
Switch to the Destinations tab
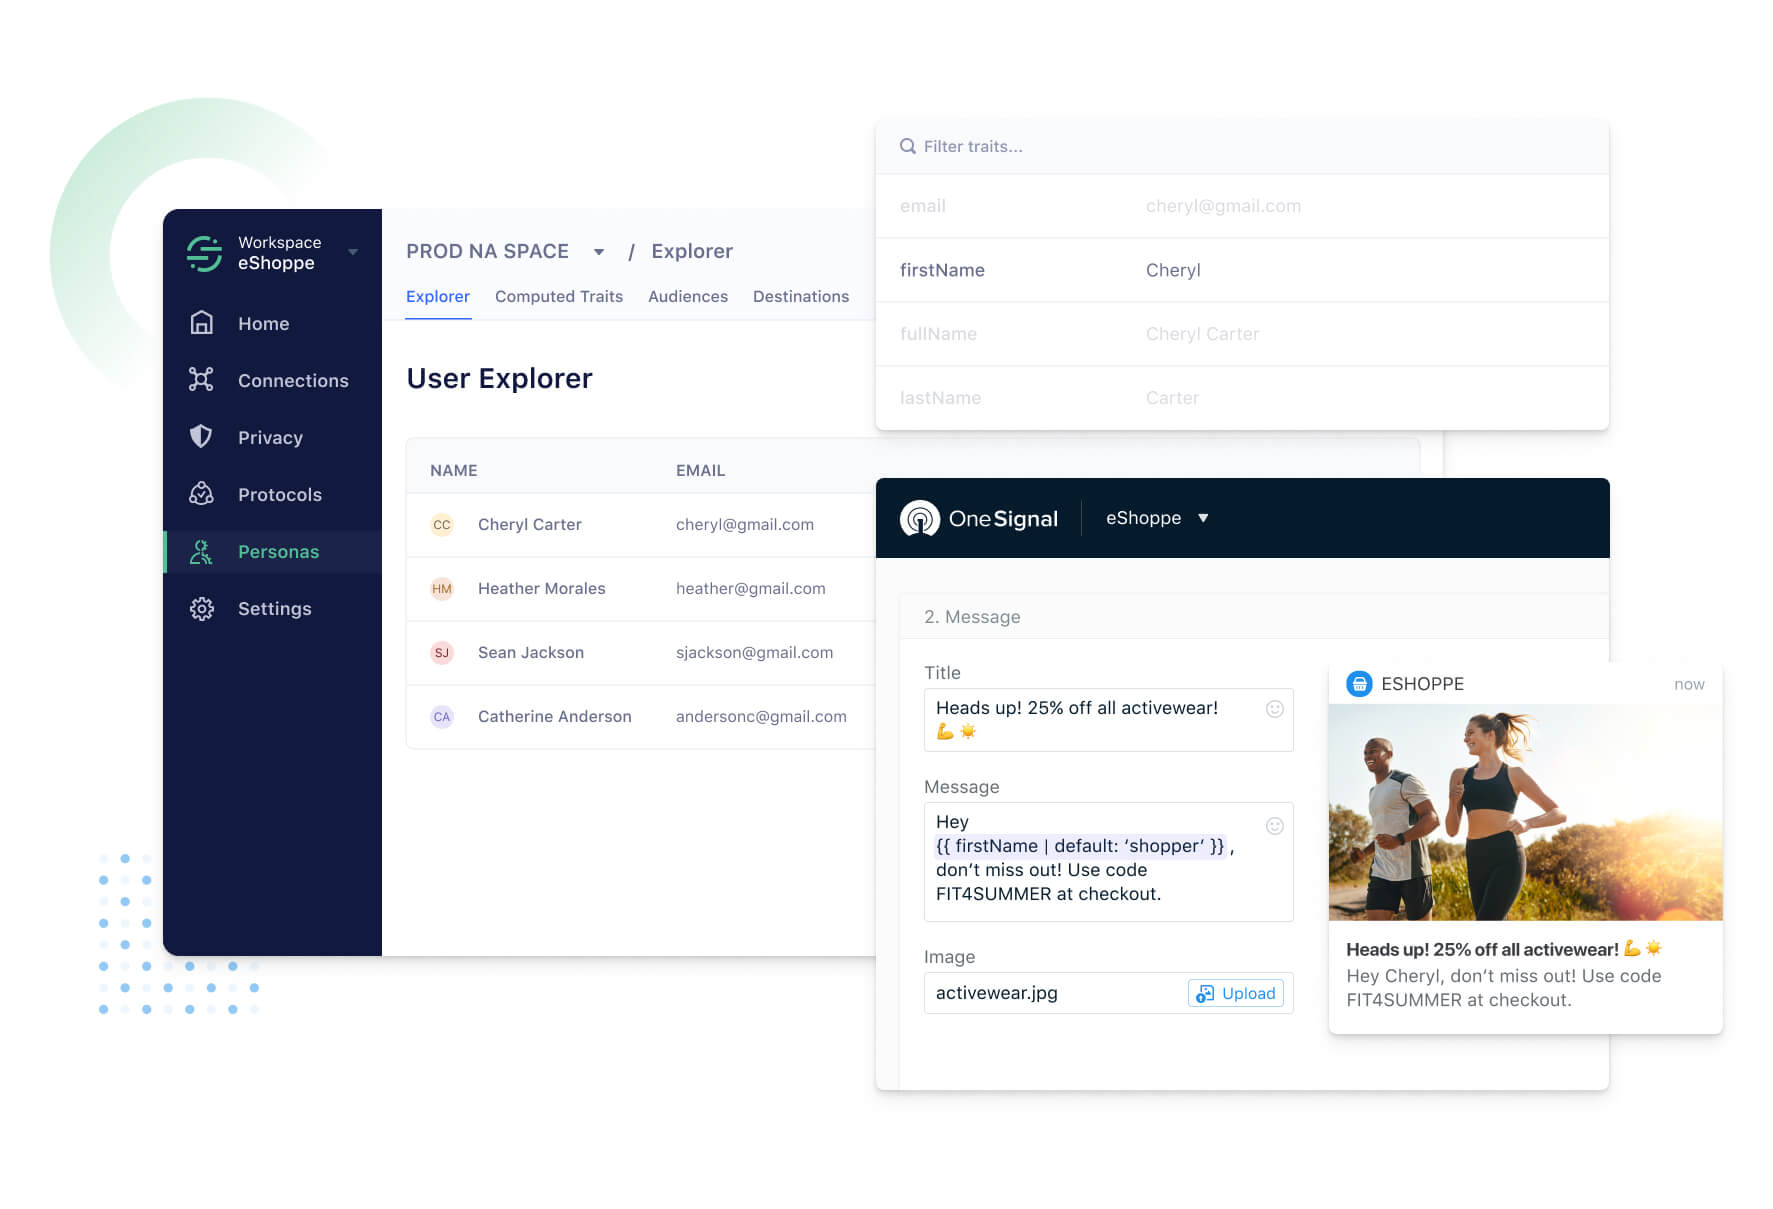(x=801, y=296)
